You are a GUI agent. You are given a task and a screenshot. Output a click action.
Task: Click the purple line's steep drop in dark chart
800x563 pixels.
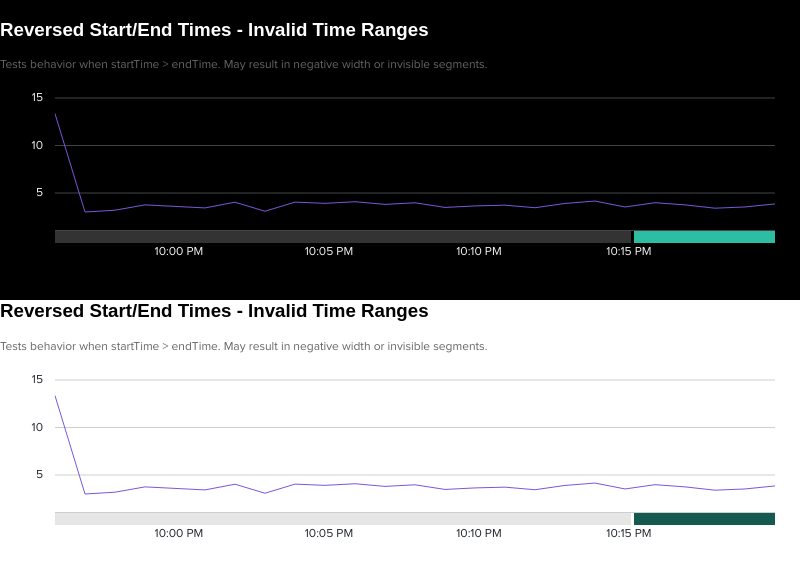coord(70,163)
